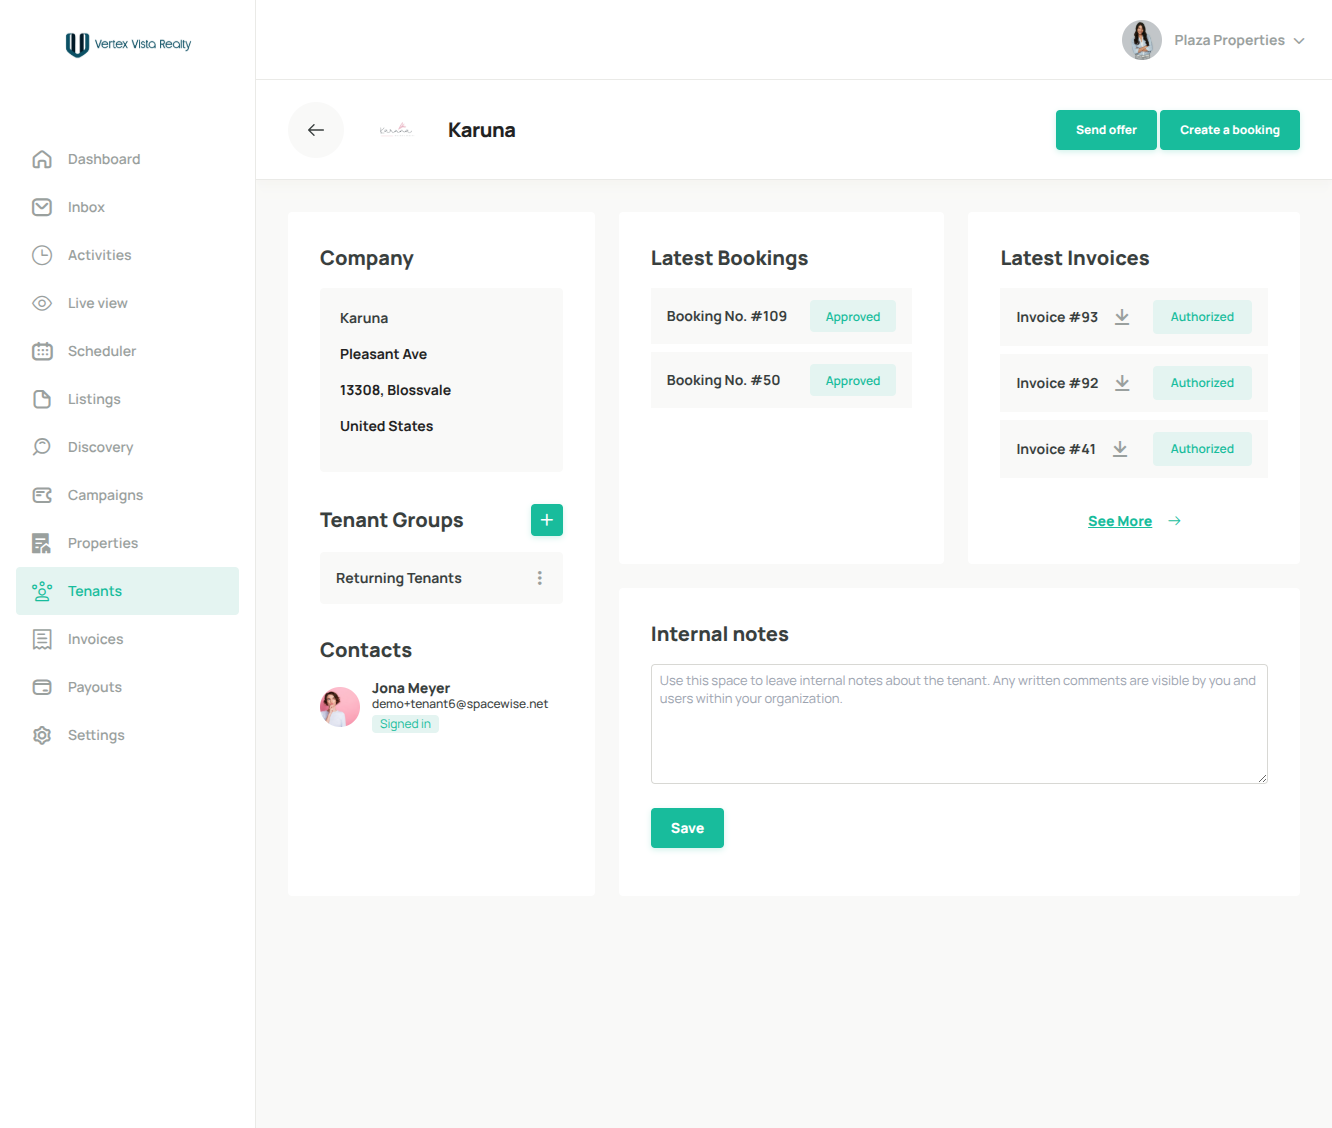Viewport: 1332px width, 1128px height.
Task: Click the Discovery search bubble icon
Action: pyautogui.click(x=42, y=447)
